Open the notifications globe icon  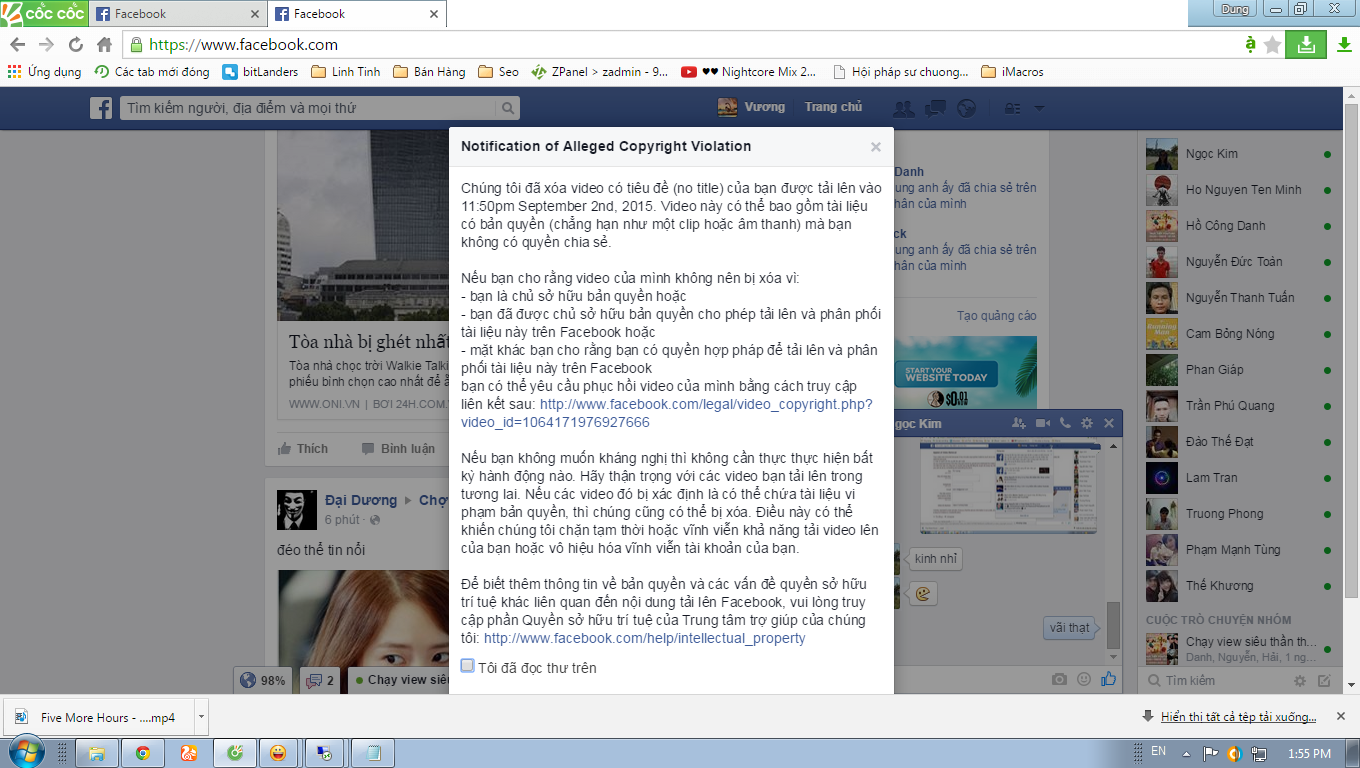(966, 108)
